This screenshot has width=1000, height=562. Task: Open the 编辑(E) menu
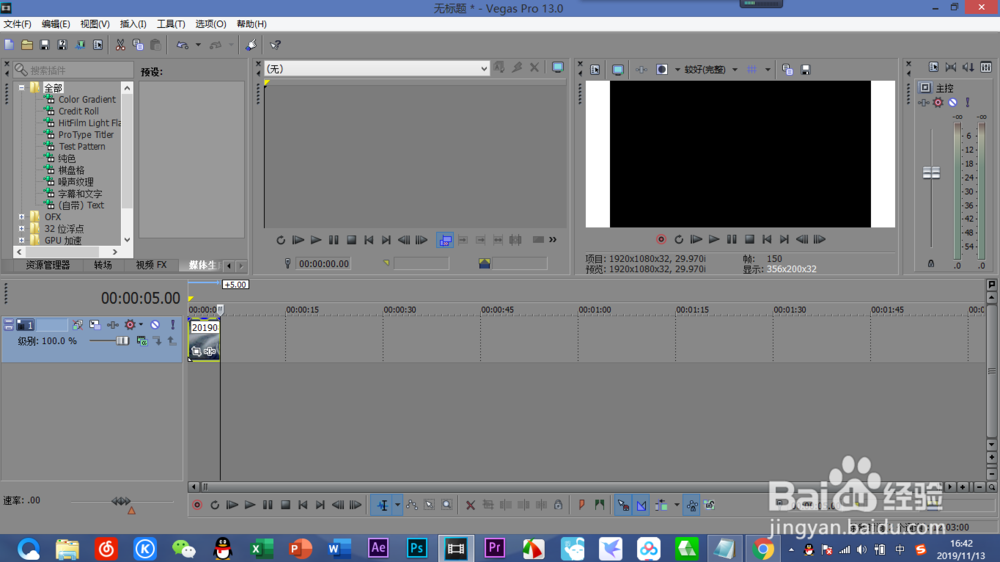55,24
